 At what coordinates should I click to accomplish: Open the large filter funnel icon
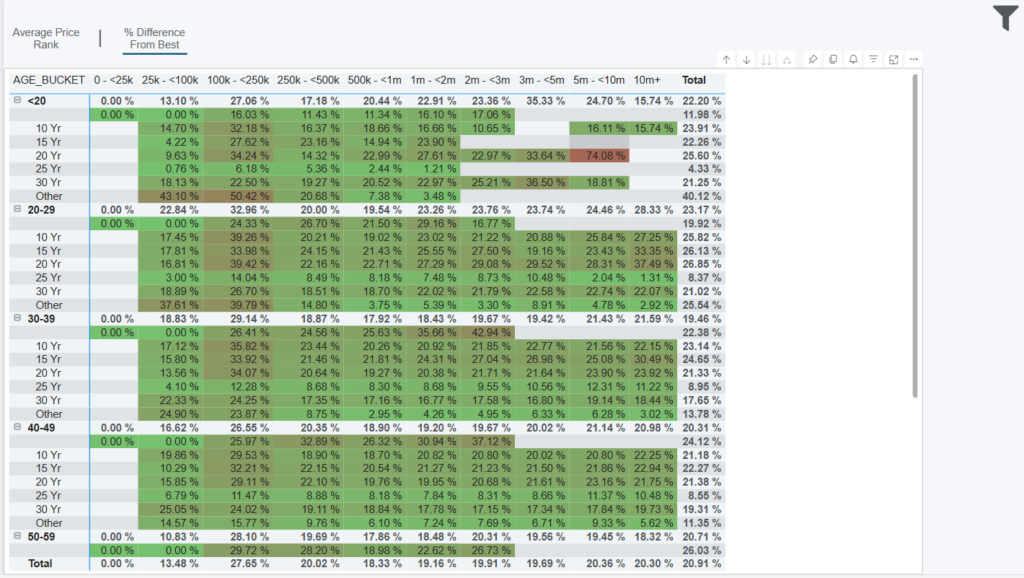point(1005,18)
